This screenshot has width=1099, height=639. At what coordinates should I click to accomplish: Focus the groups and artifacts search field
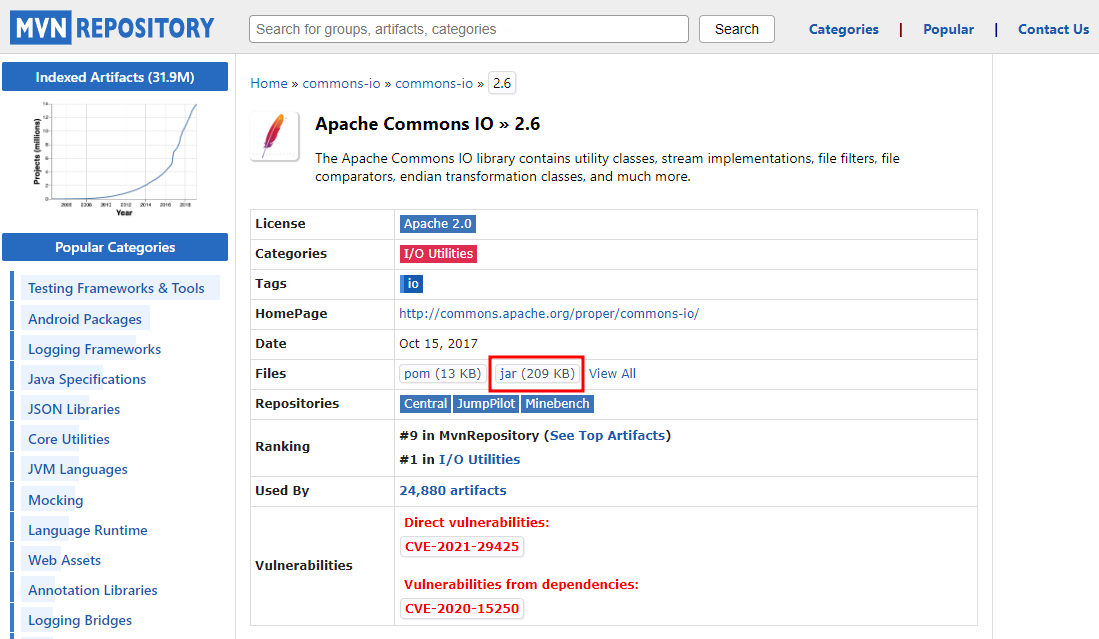click(x=469, y=29)
